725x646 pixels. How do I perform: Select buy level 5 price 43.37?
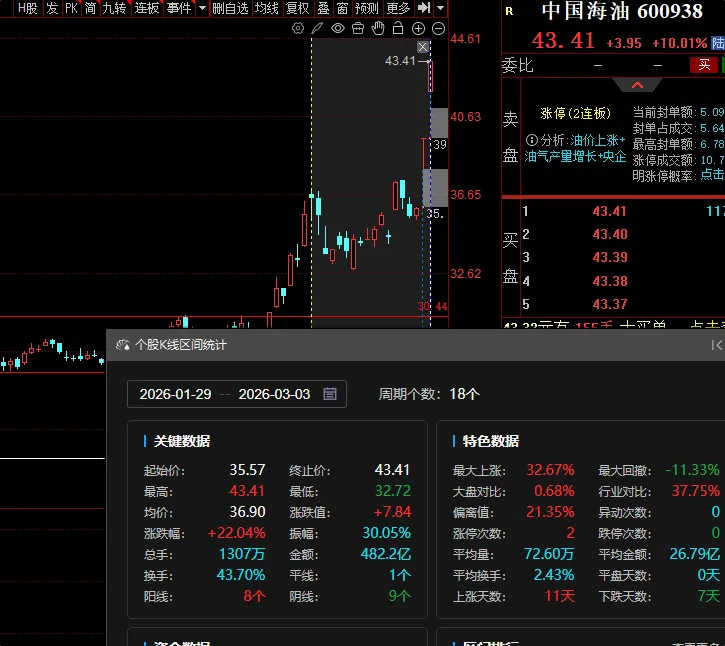point(609,304)
